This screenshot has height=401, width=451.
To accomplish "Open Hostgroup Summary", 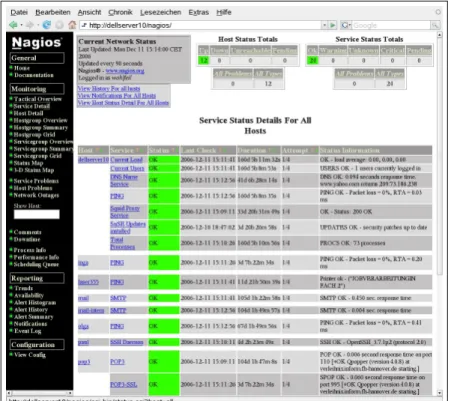I will (x=41, y=127).
